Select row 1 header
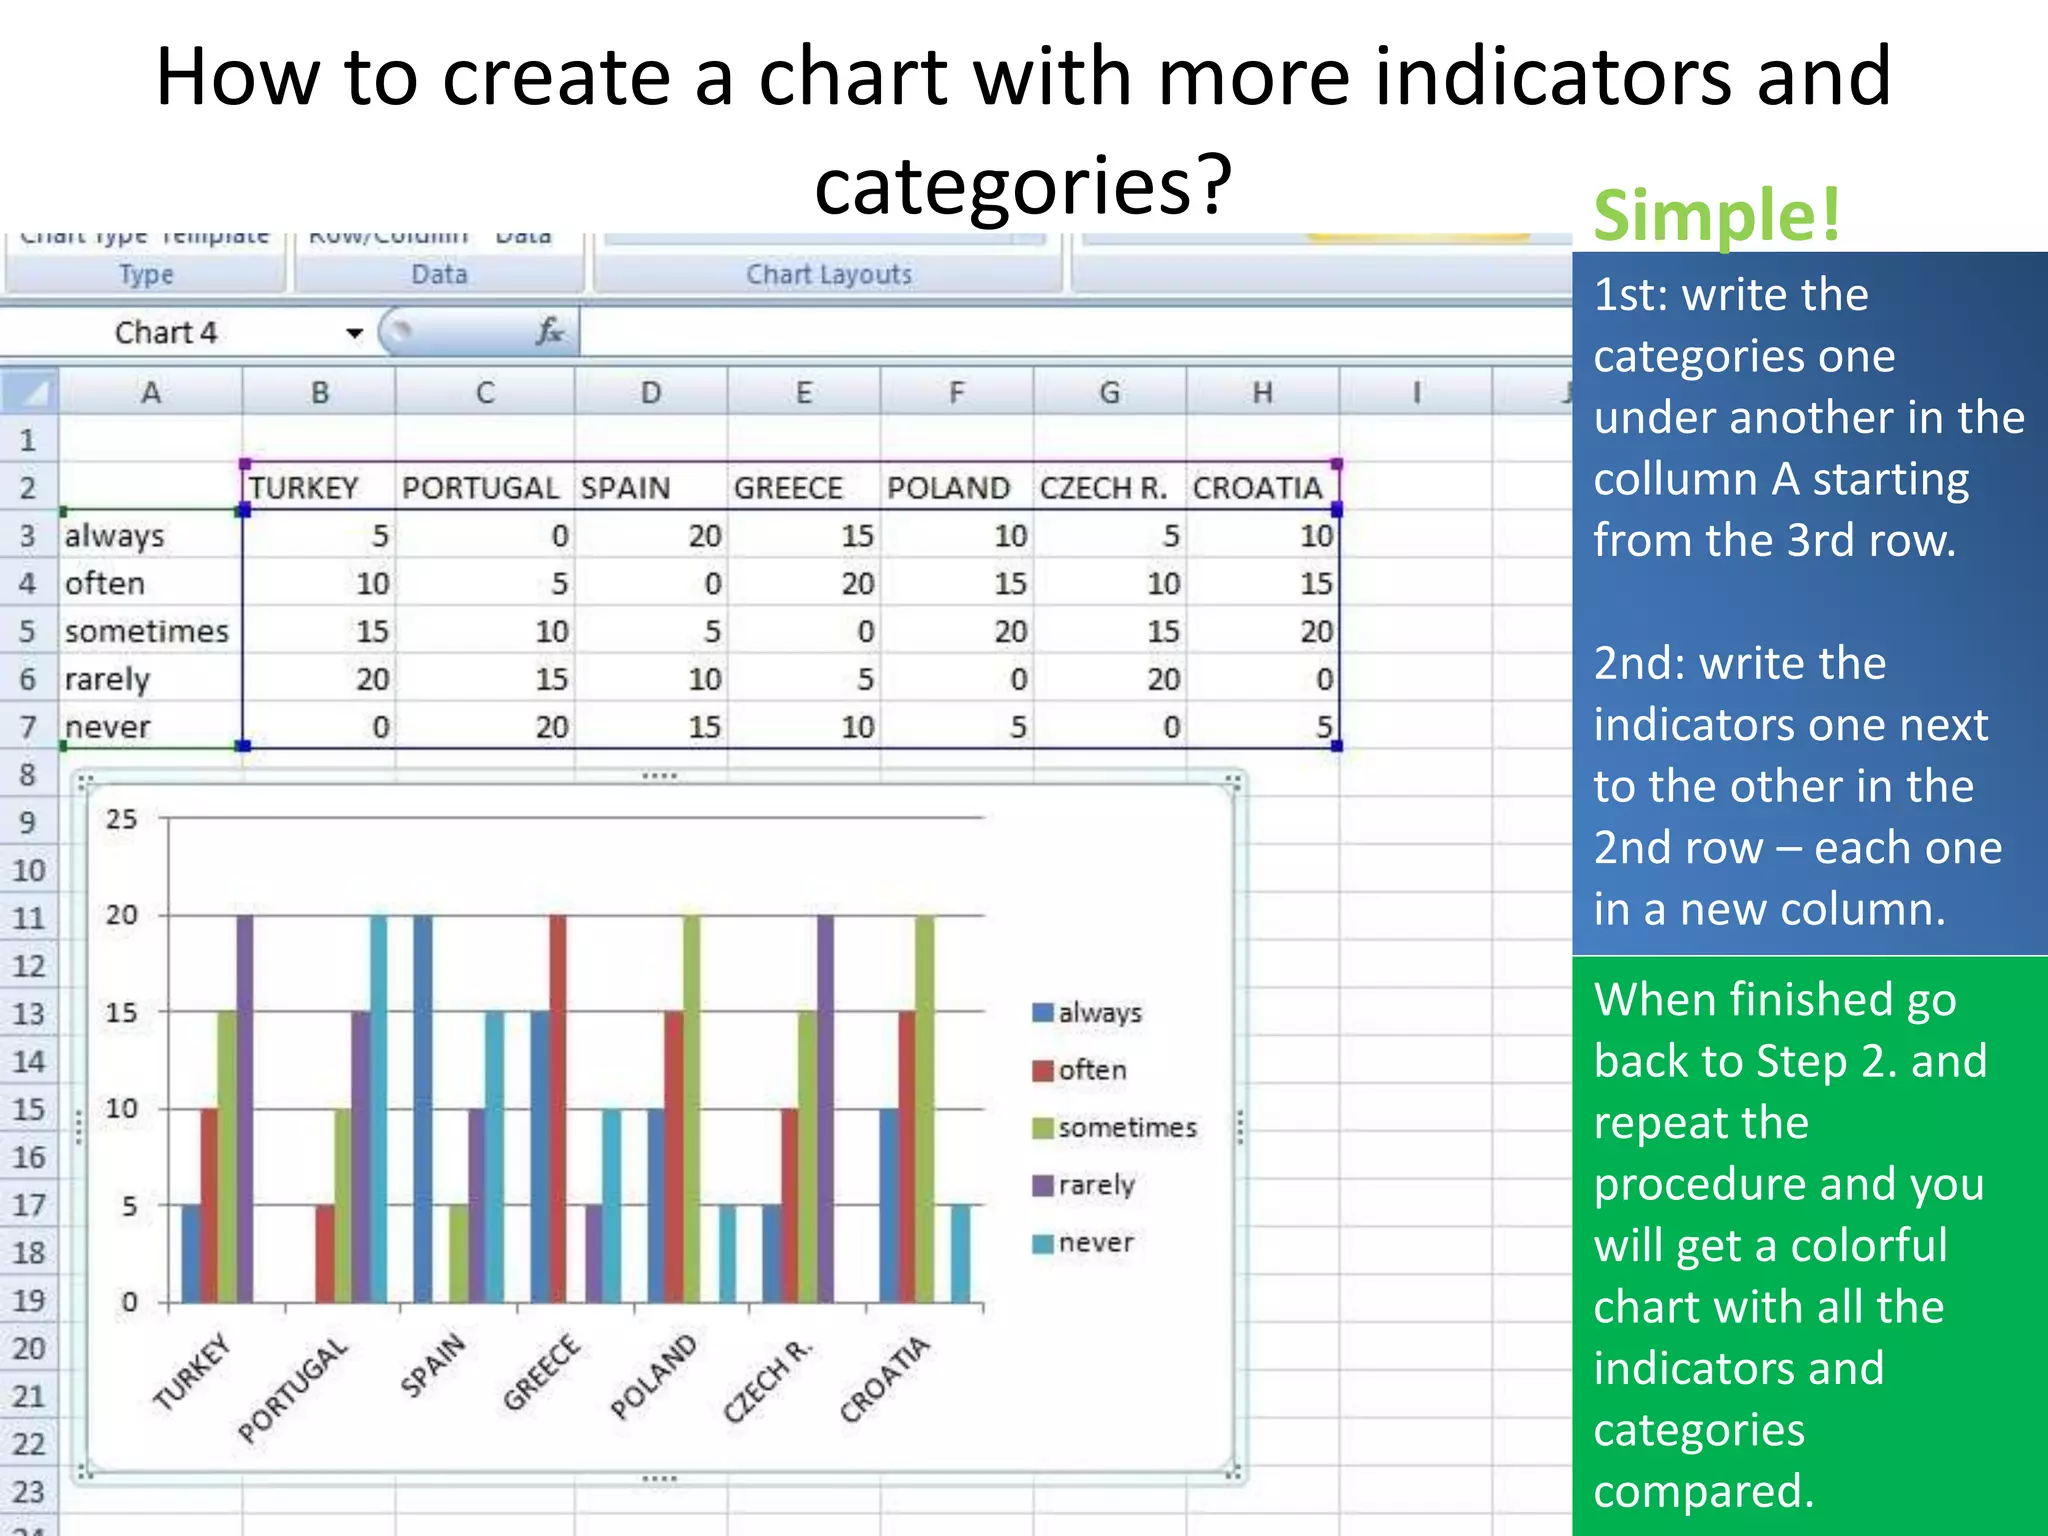The width and height of the screenshot is (2048, 1536). pos(28,440)
